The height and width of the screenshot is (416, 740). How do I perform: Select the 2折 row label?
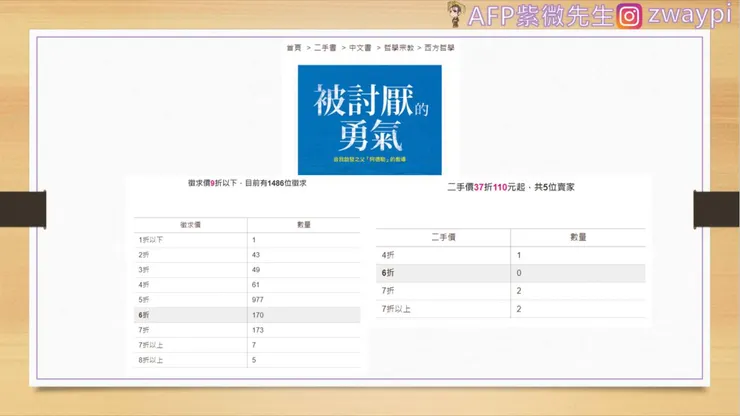point(144,255)
